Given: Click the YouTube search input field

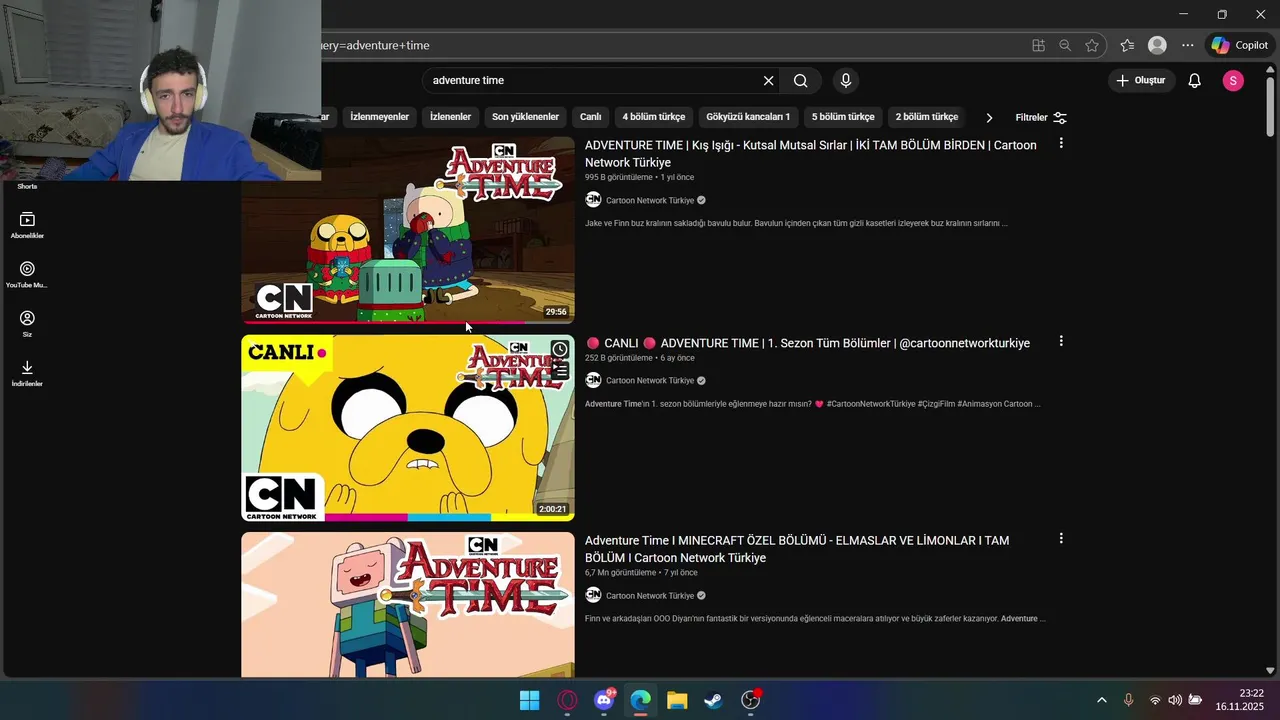Looking at the screenshot, I should coord(594,81).
